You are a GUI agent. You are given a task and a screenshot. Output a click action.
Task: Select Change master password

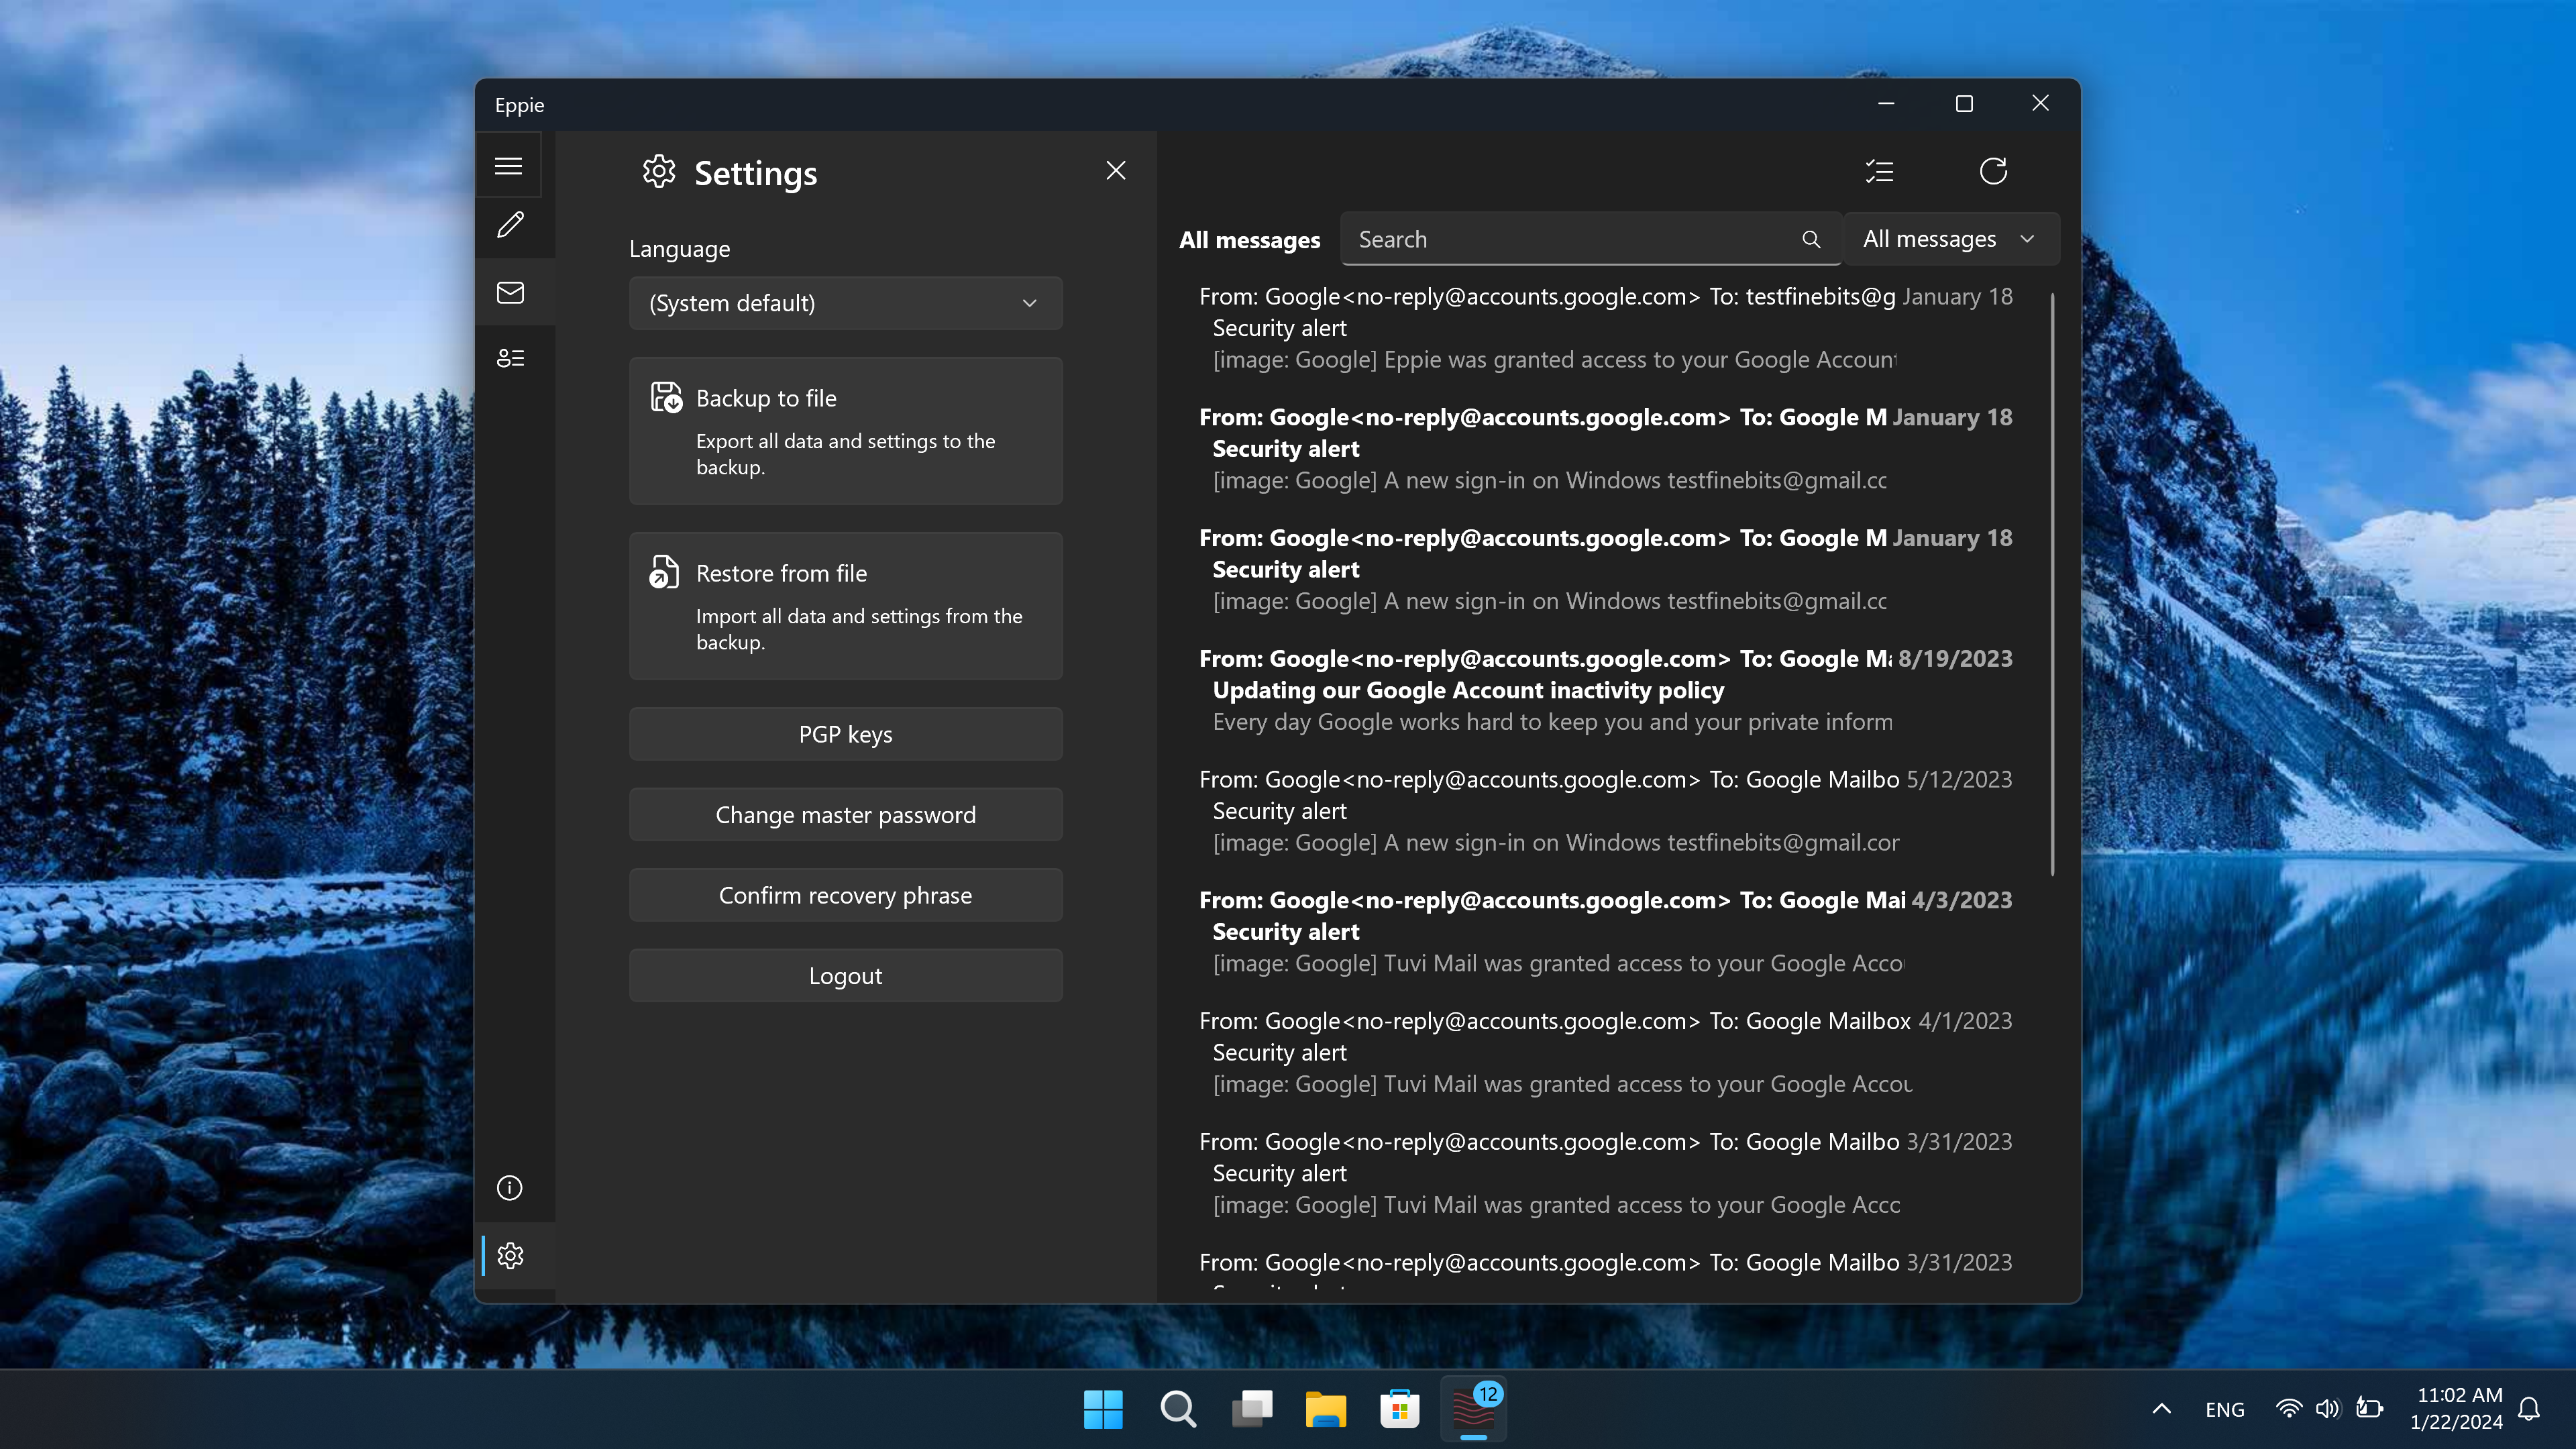click(846, 814)
